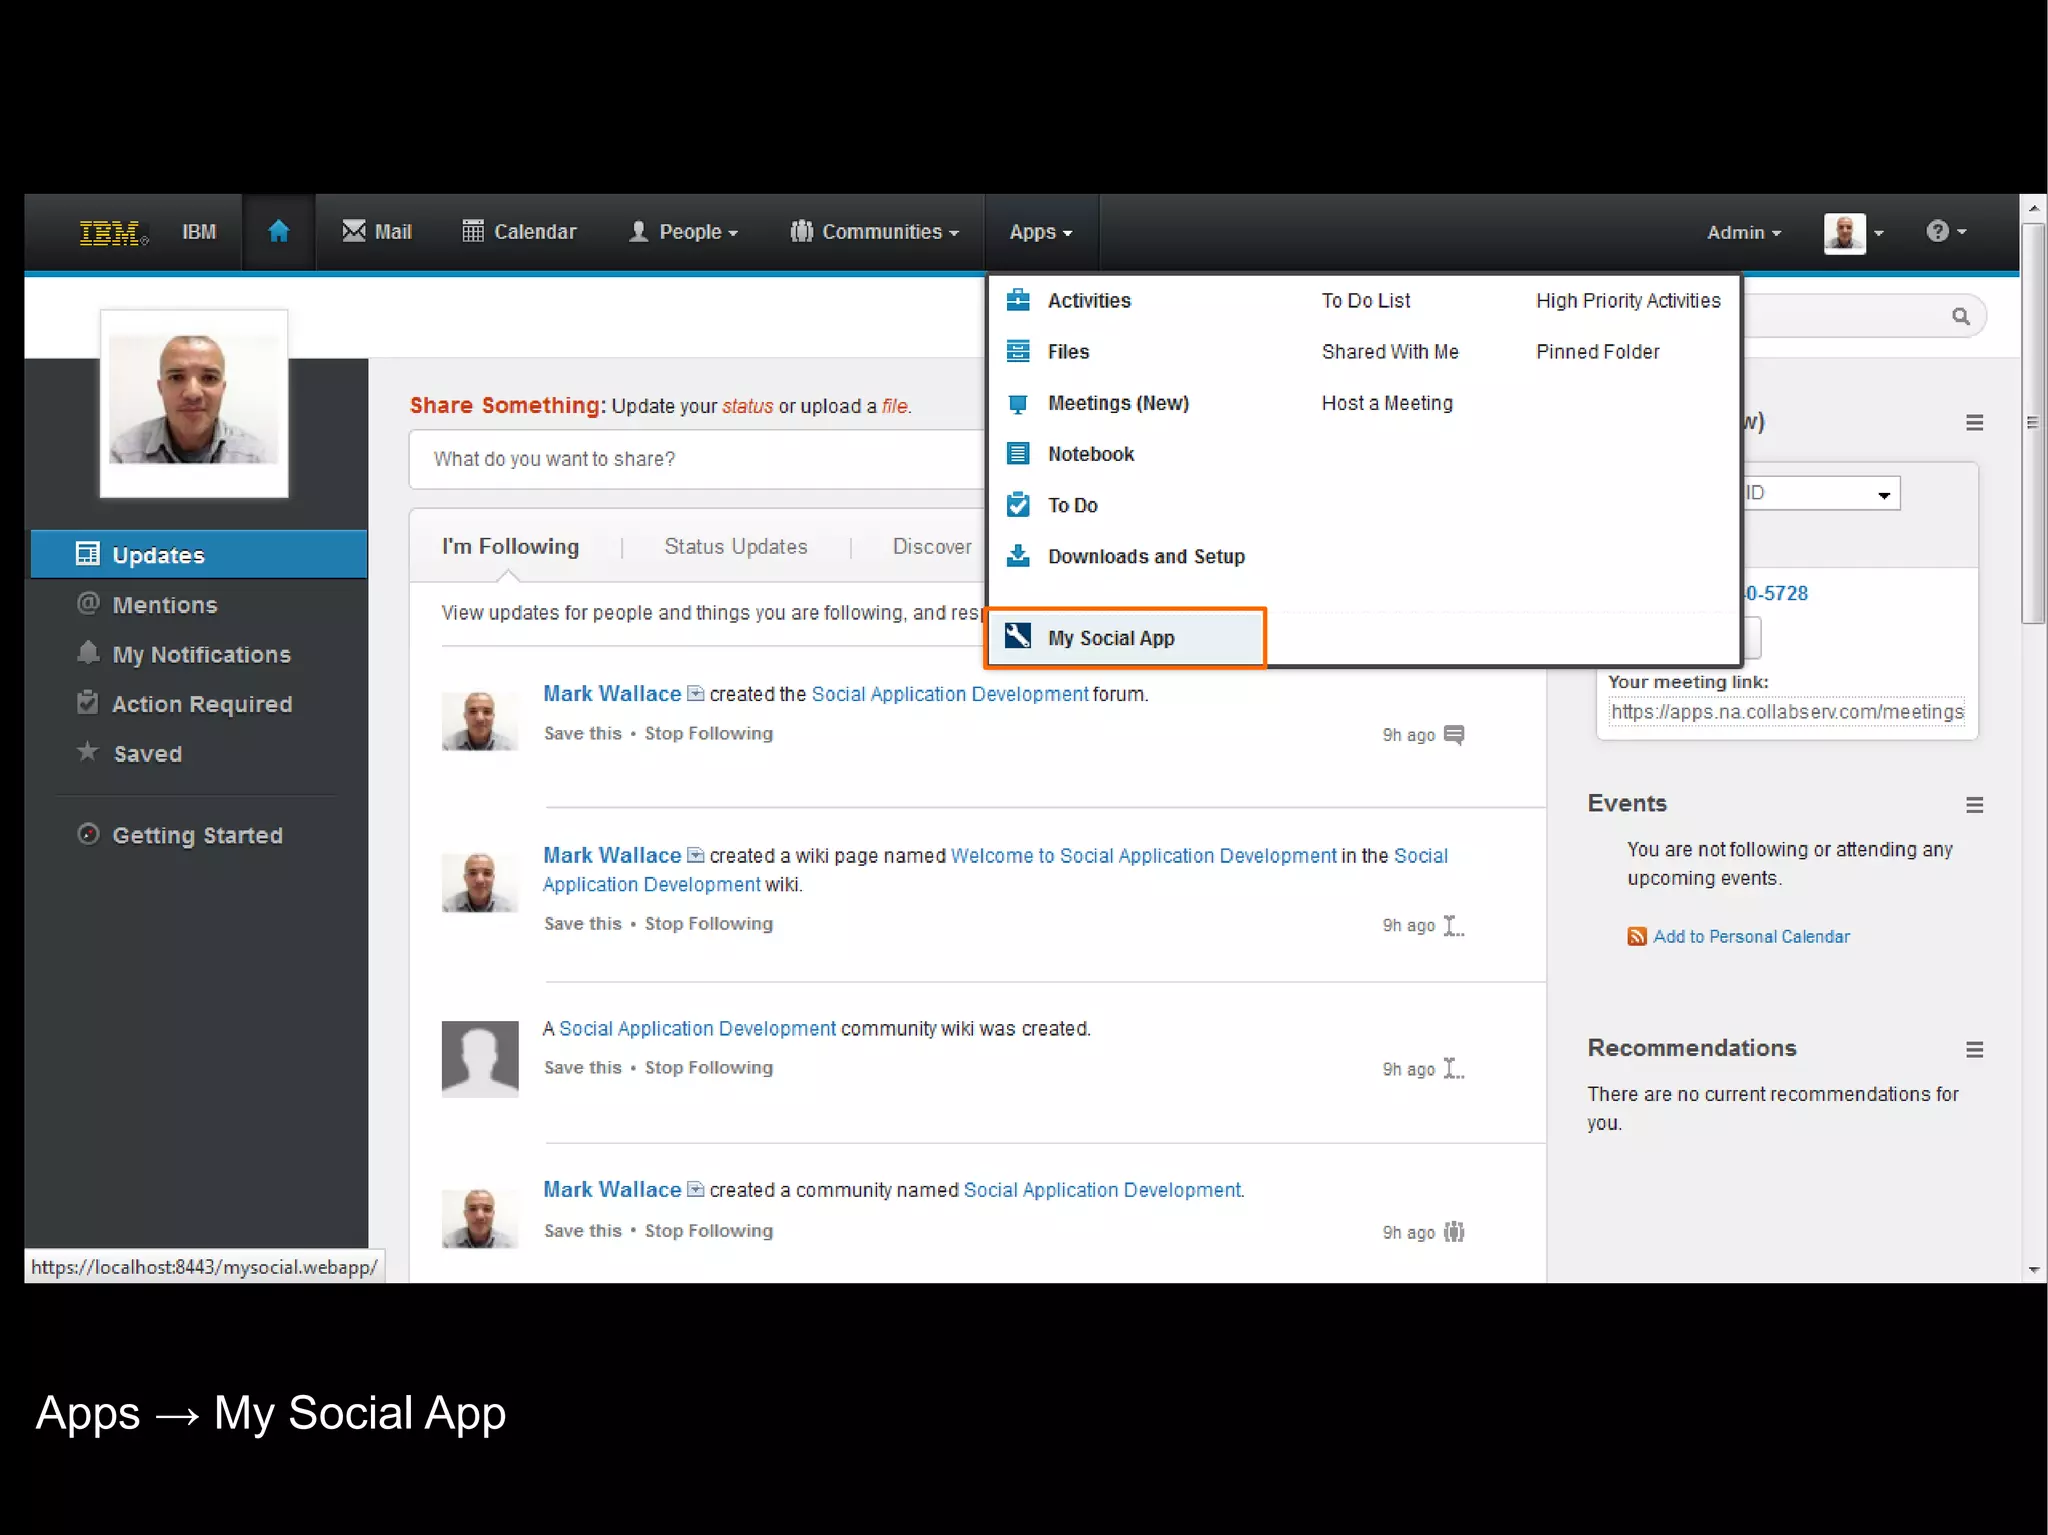Click the Downloads arrow icon
Viewport: 2048px width, 1535px height.
tap(1018, 555)
